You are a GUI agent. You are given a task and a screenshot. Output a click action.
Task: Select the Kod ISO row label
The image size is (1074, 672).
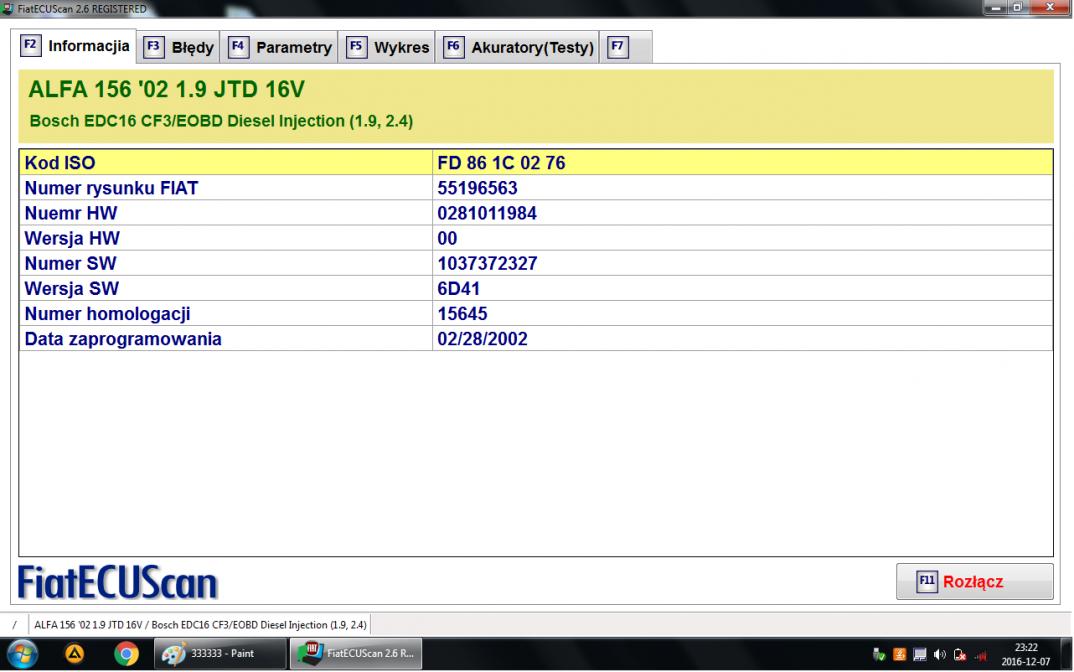click(60, 163)
